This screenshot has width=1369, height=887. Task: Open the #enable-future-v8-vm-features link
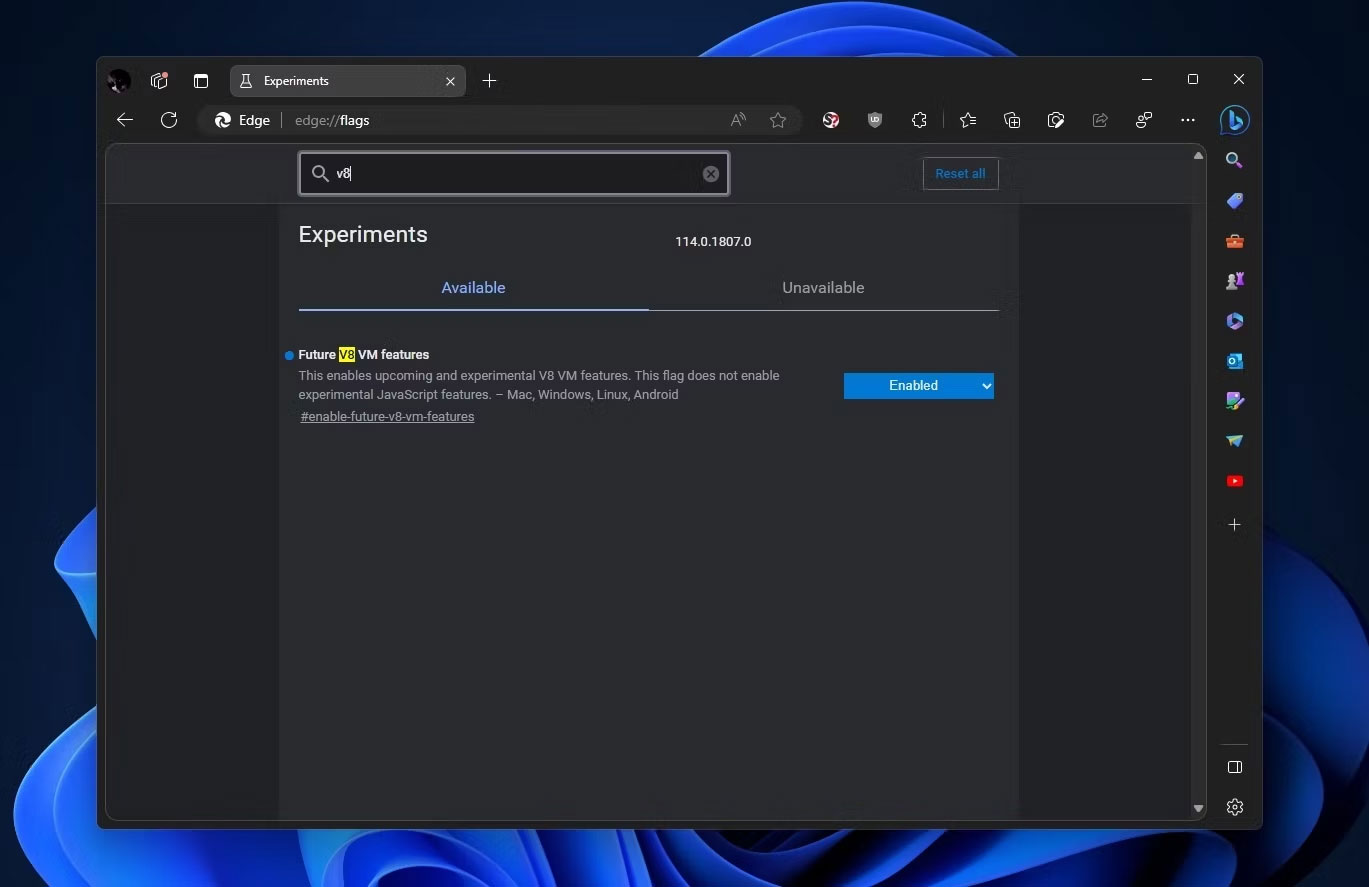[387, 417]
